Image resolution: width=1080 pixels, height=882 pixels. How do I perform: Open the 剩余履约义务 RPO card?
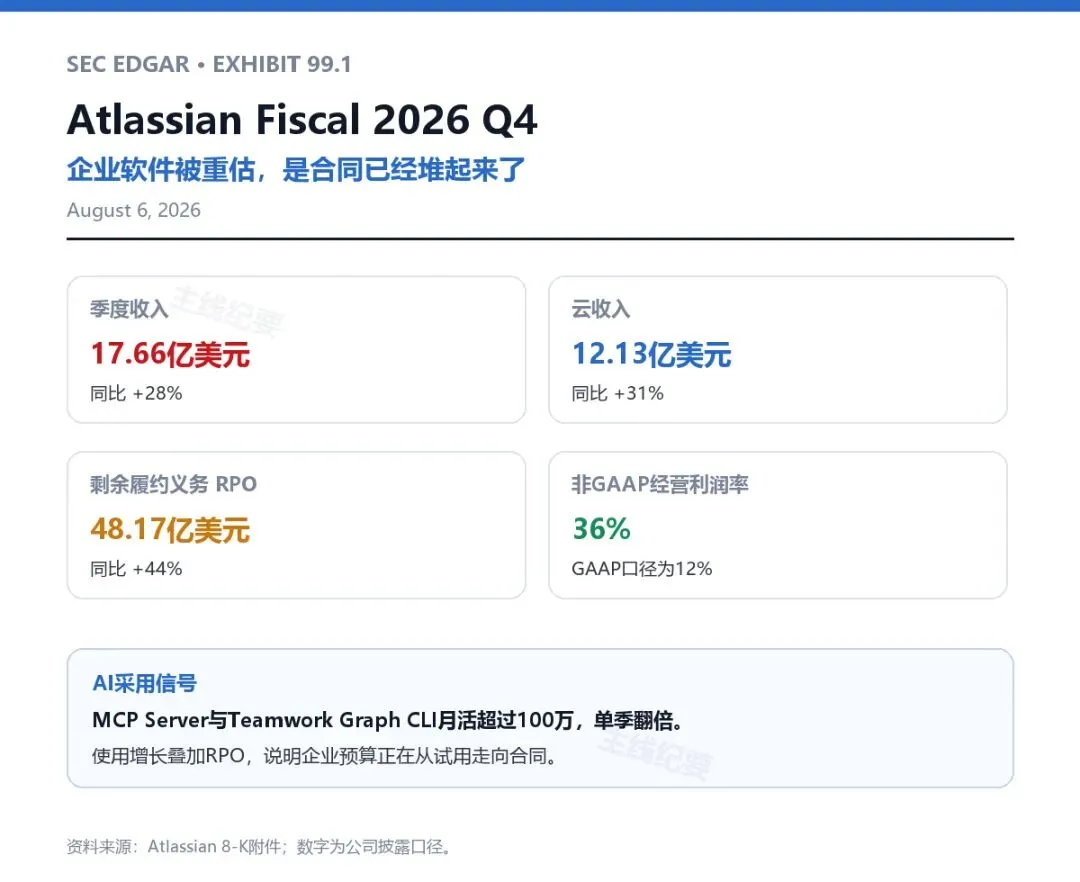pos(296,525)
